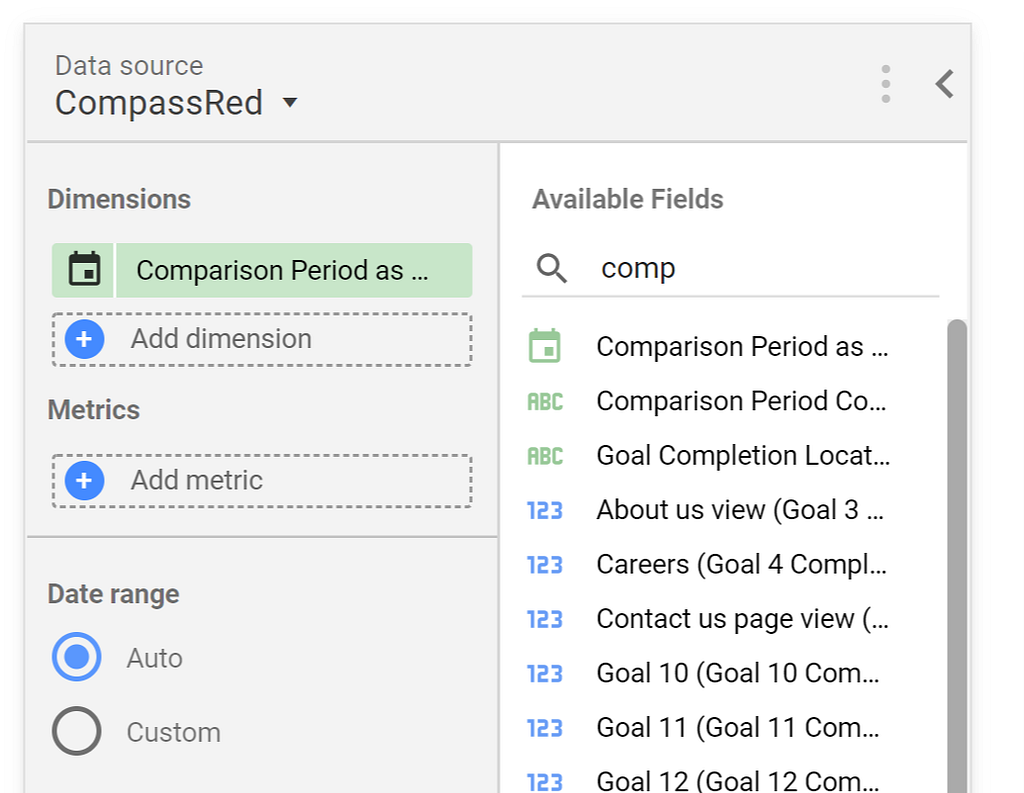This screenshot has height=793, width=1024.
Task: Click the calendar icon on the Comparison Period dimension chip
Action: pos(84,269)
